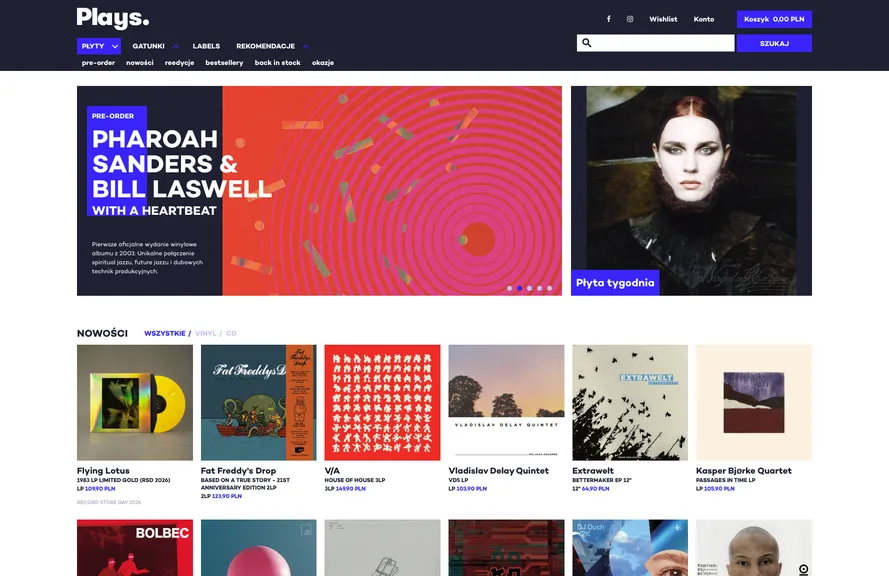Open the Vladislav Delay Quintet cover
This screenshot has height=576, width=889.
click(506, 403)
